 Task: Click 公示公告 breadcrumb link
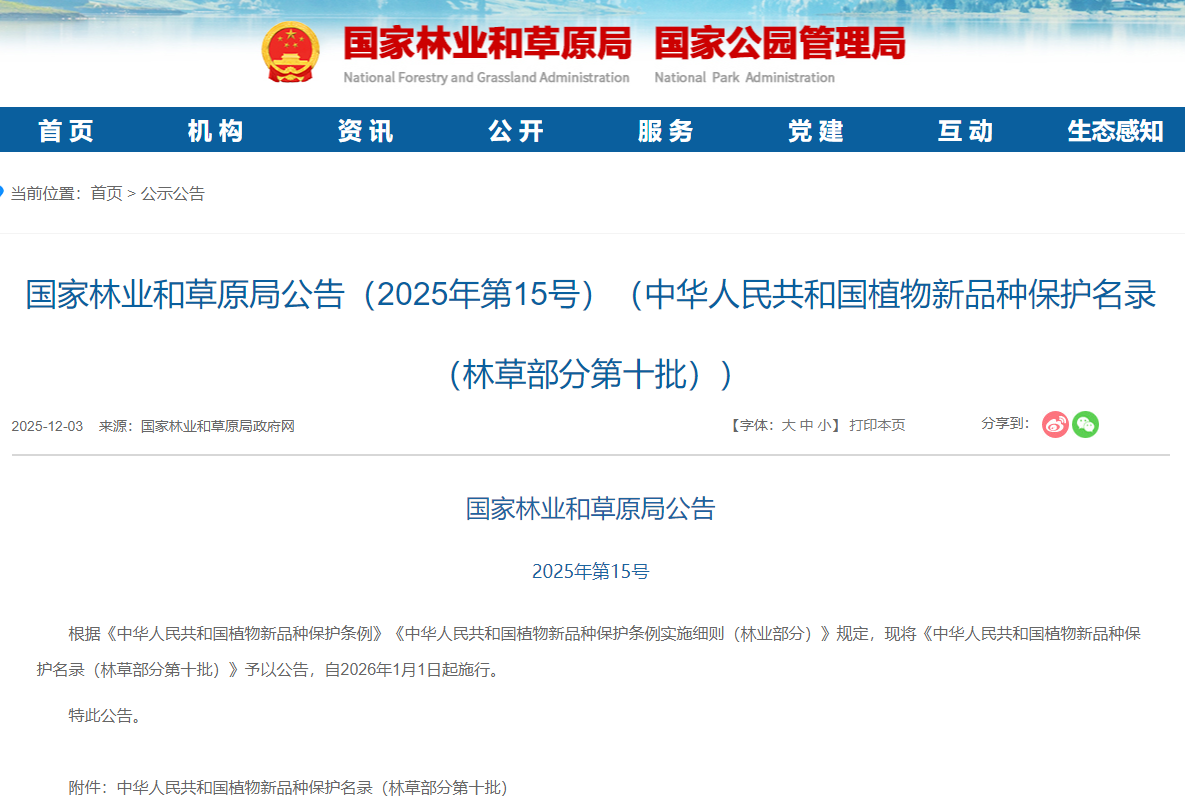click(172, 194)
